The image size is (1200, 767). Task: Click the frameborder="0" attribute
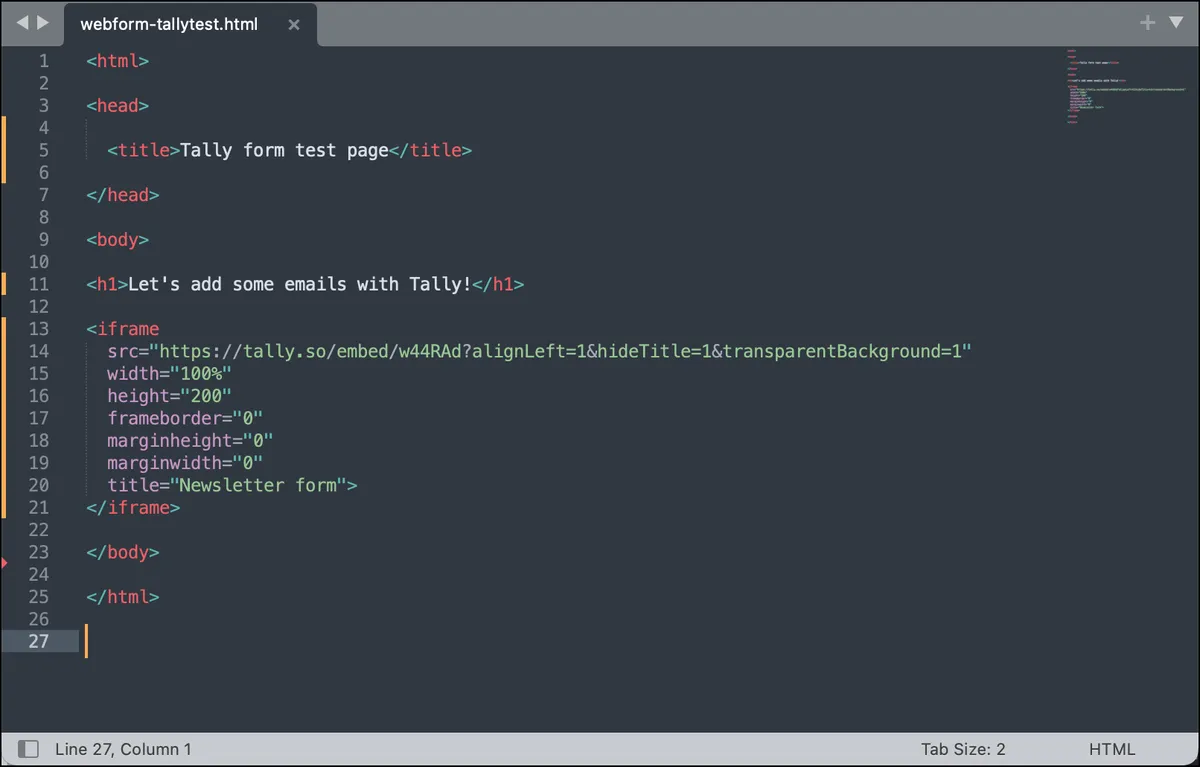185,418
